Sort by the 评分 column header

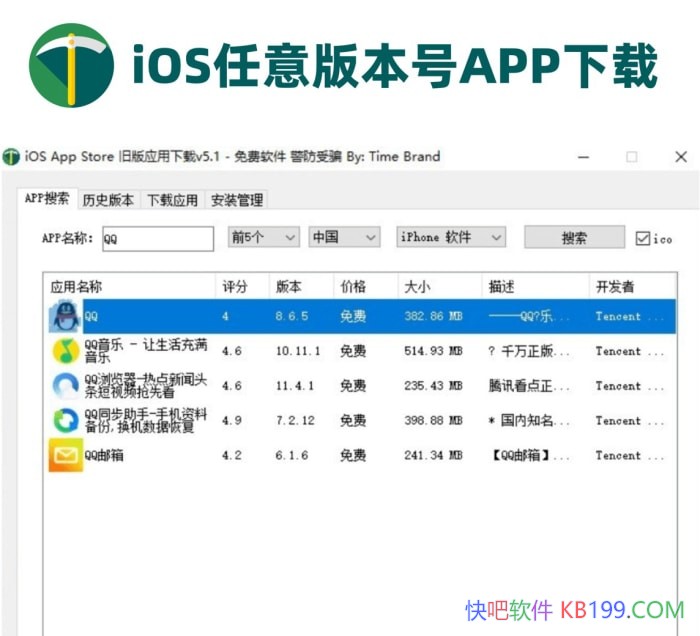235,287
